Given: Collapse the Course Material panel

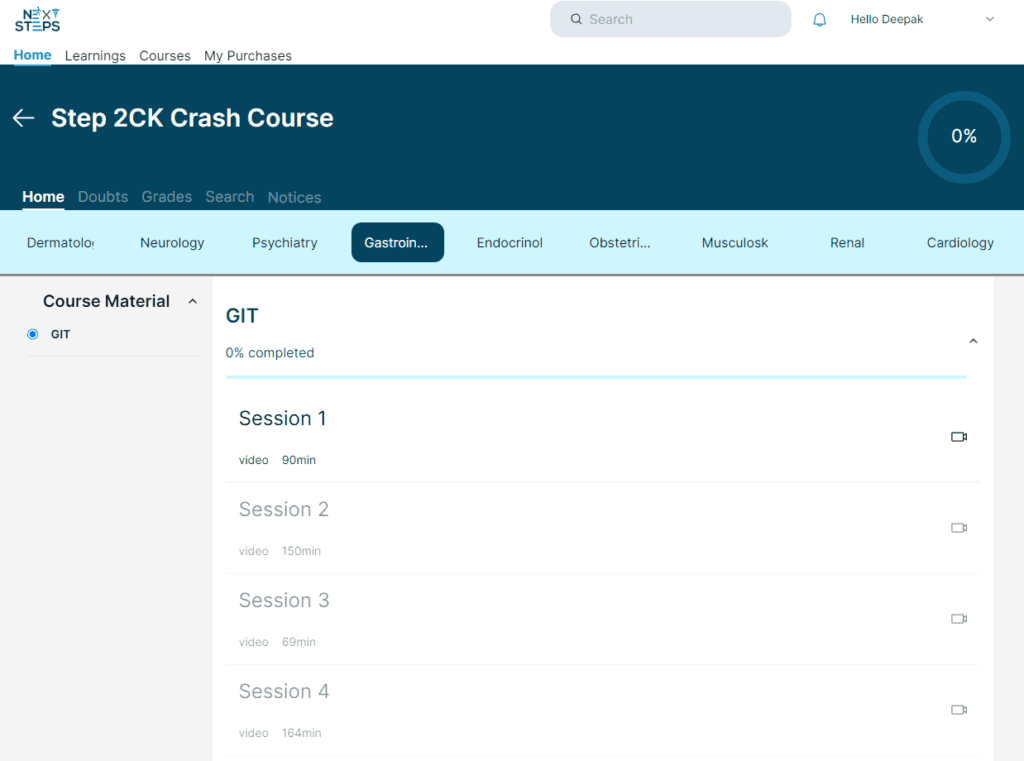Looking at the screenshot, I should click(x=192, y=300).
